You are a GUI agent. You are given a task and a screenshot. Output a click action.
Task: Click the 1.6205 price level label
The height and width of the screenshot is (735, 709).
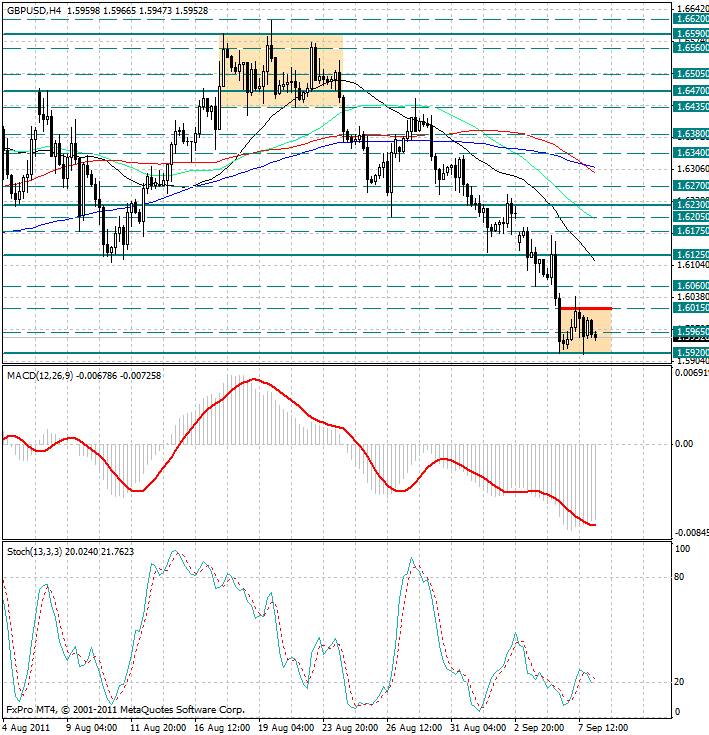pyautogui.click(x=691, y=217)
